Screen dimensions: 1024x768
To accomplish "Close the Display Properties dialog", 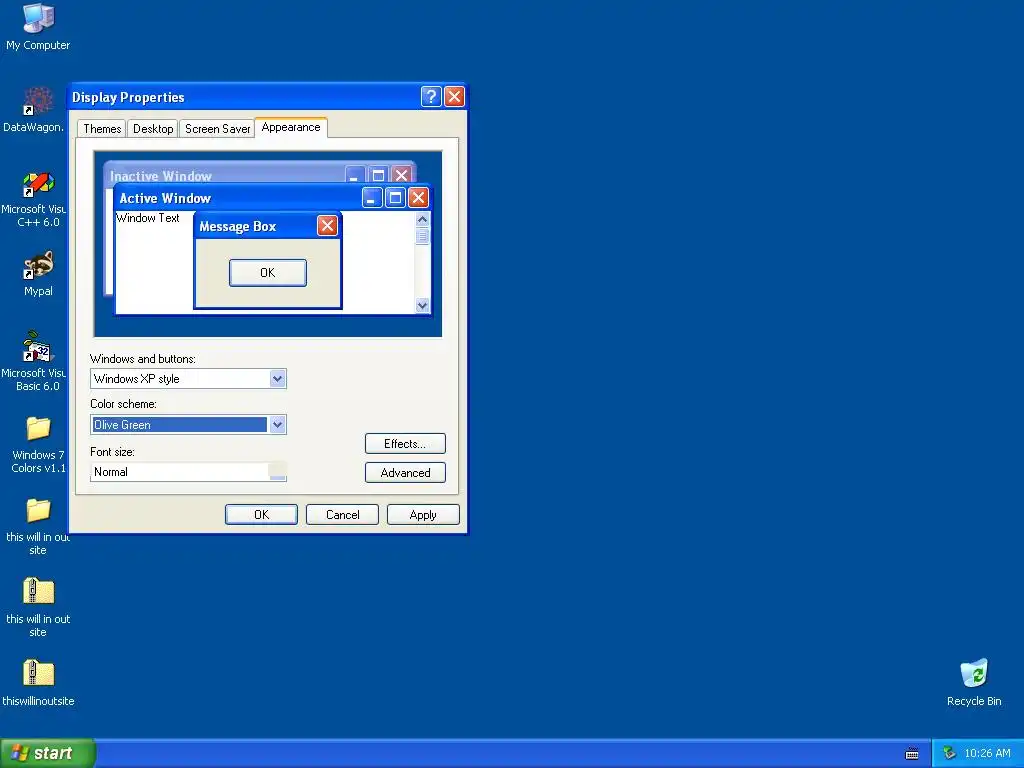I will click(x=454, y=97).
